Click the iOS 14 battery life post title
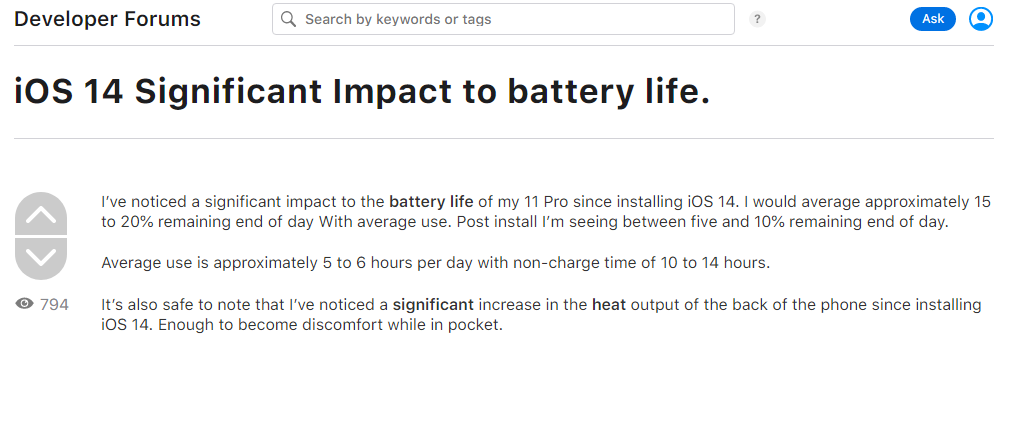 click(362, 92)
